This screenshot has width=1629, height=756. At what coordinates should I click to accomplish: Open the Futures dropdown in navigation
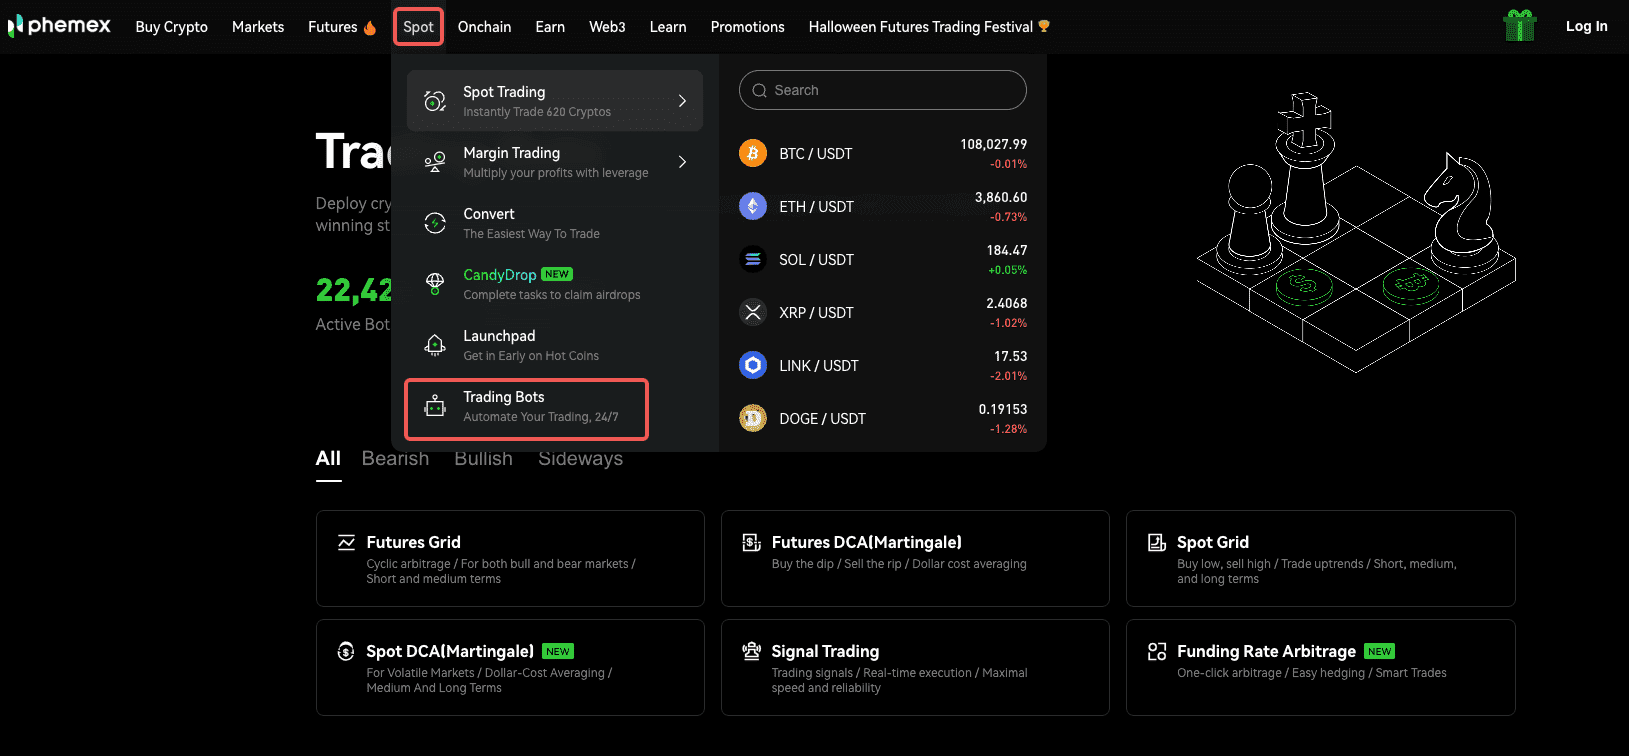point(341,27)
